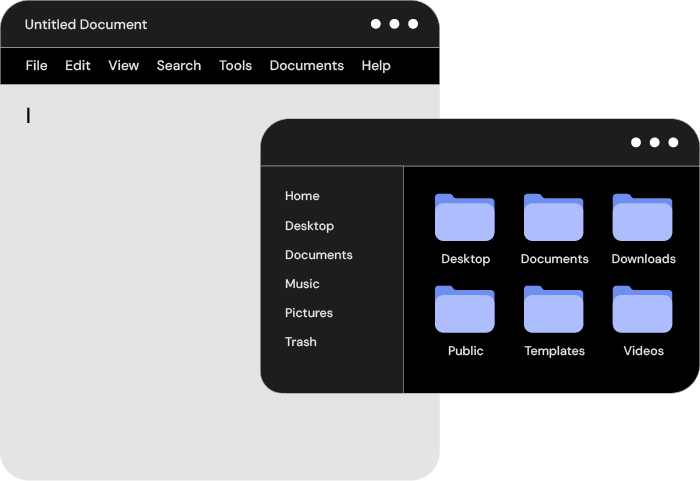Select Pictures in the sidebar
The width and height of the screenshot is (700, 481).
(x=309, y=313)
